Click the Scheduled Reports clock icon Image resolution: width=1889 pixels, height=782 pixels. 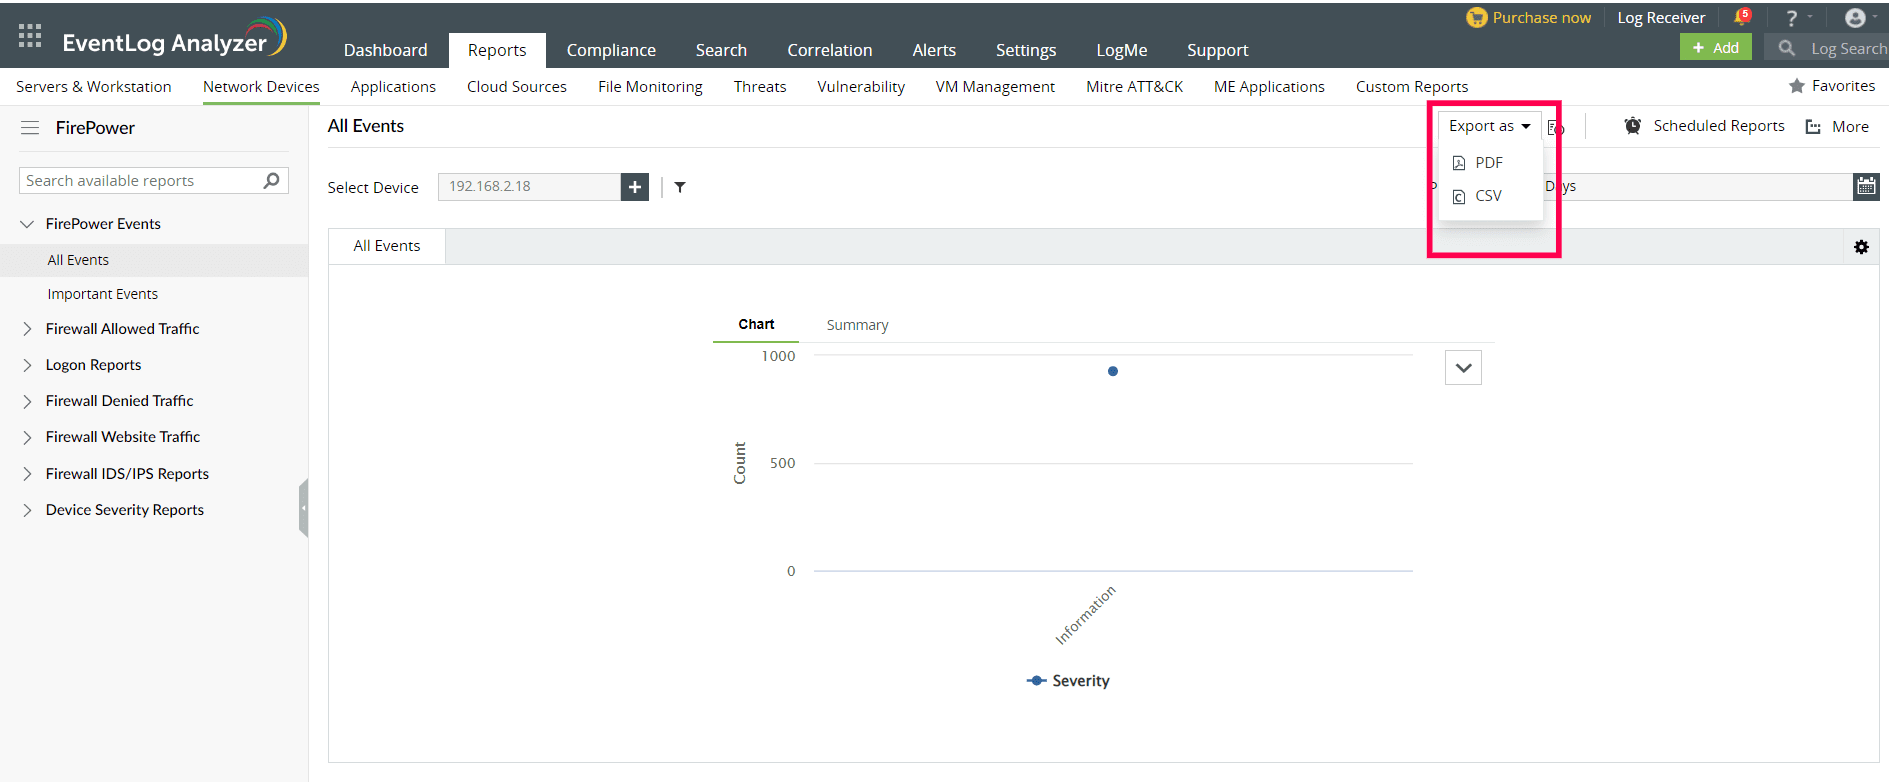tap(1632, 126)
